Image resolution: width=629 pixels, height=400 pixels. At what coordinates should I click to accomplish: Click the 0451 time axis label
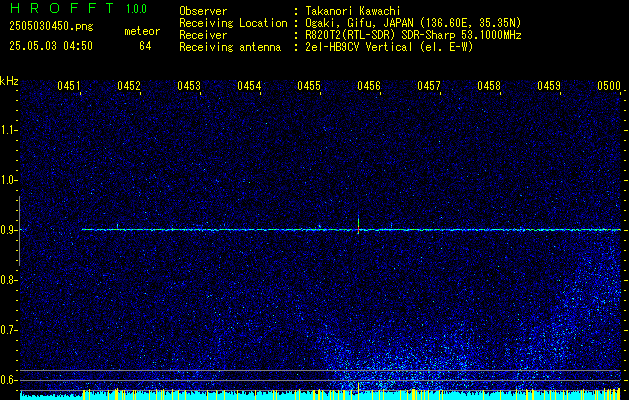point(69,85)
